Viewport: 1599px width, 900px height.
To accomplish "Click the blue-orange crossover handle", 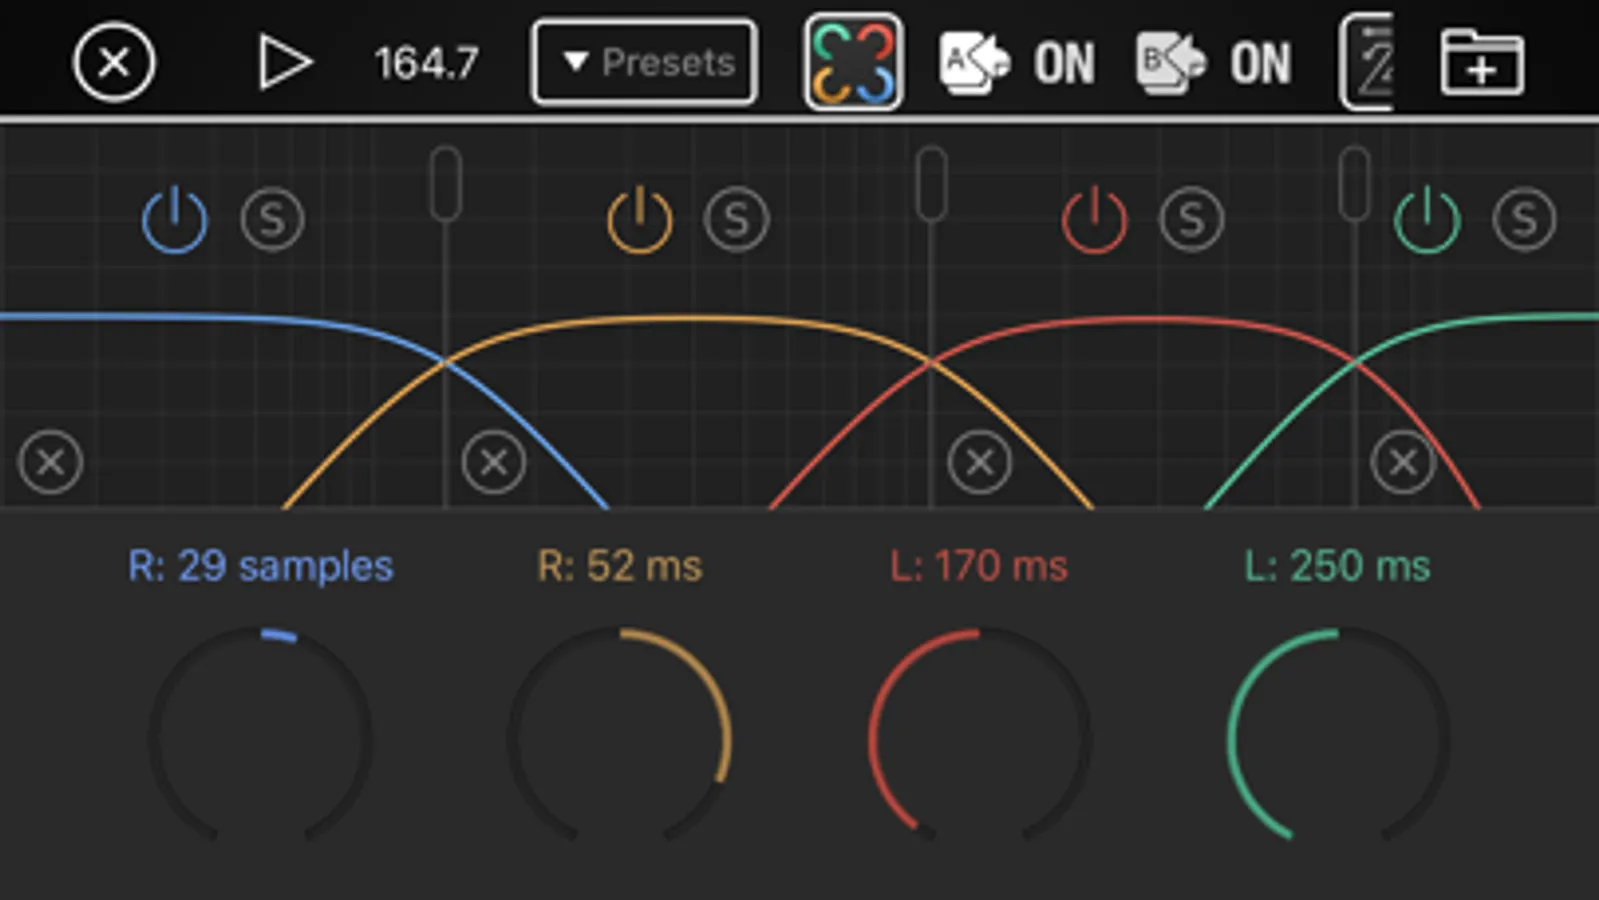I will [446, 183].
